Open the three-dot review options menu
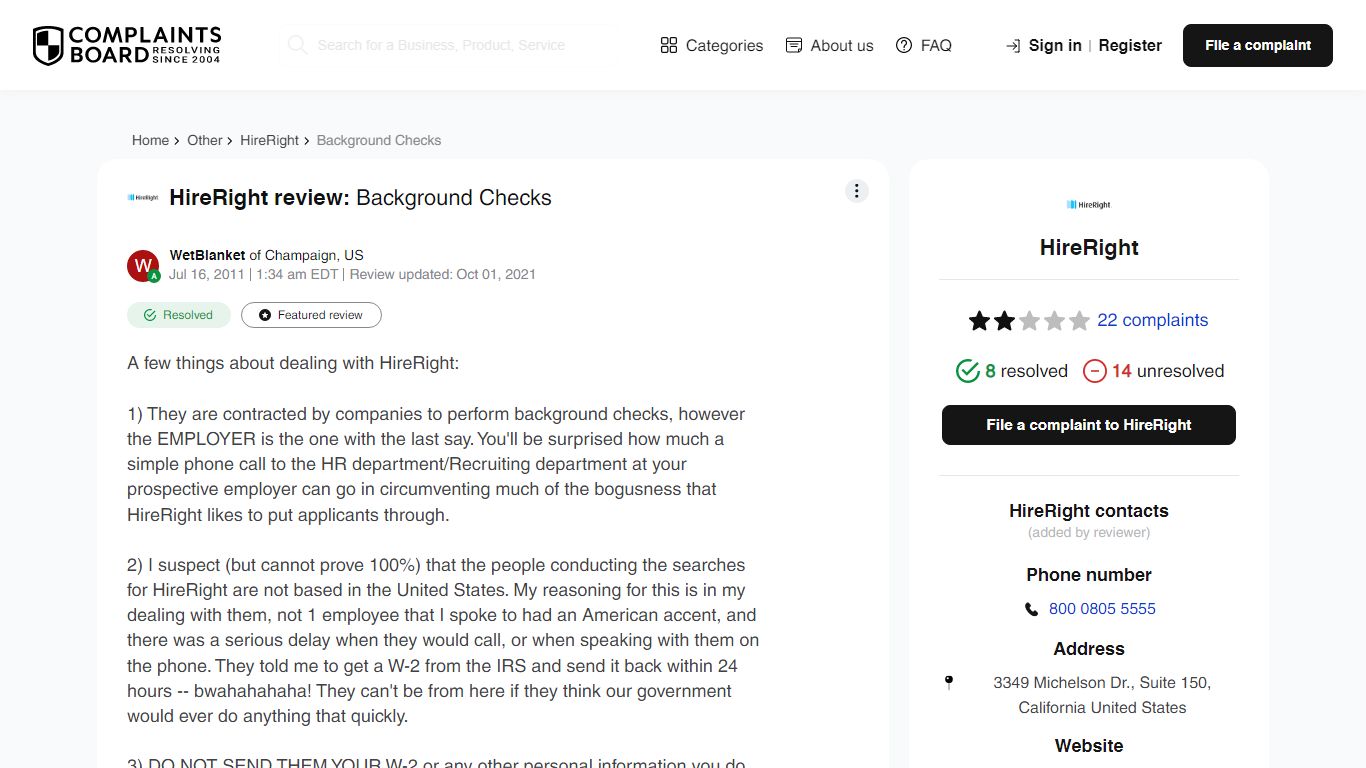1366x768 pixels. pos(857,191)
